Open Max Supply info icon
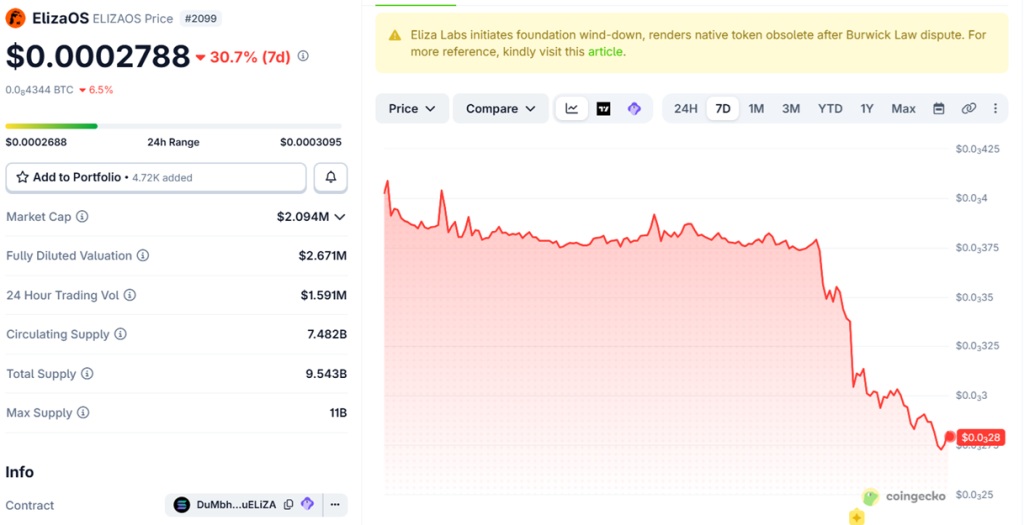This screenshot has height=525, width=1024. click(x=83, y=413)
